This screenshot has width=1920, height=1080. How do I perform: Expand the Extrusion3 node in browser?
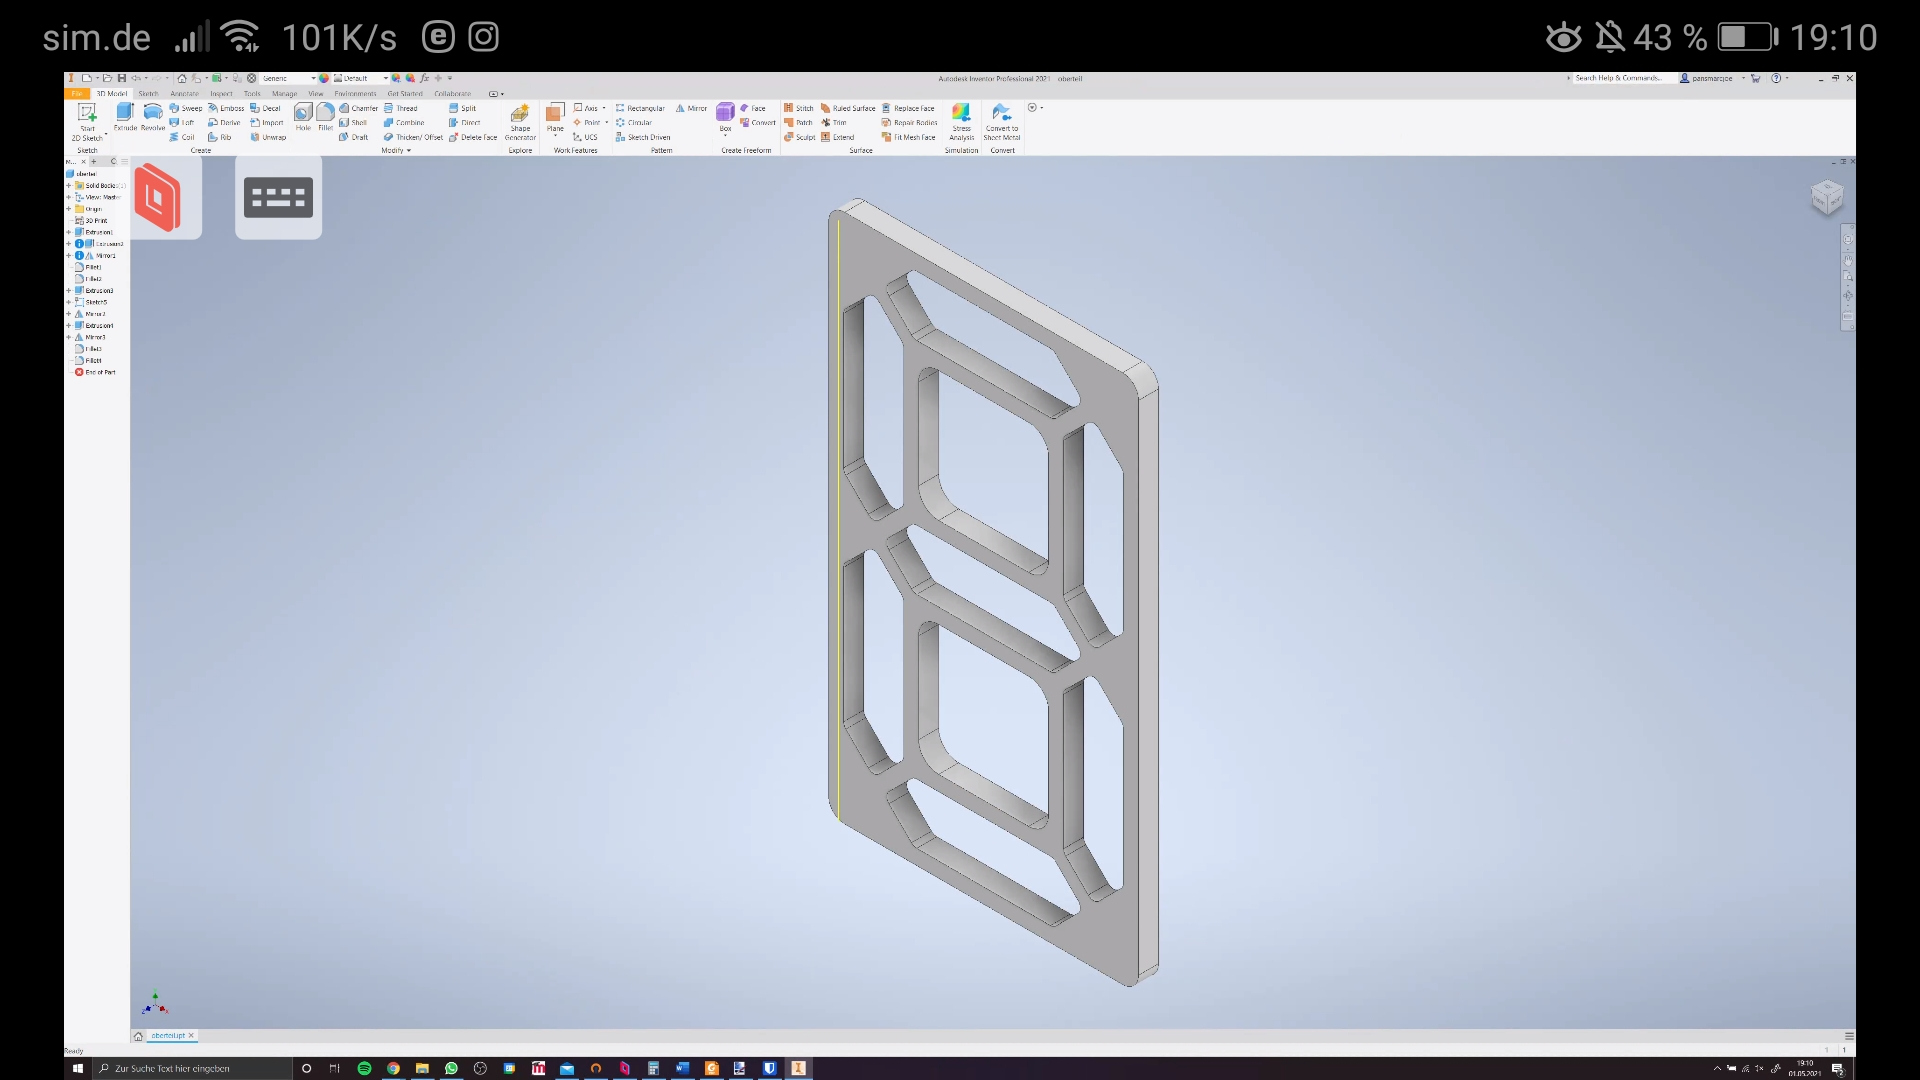(69, 291)
